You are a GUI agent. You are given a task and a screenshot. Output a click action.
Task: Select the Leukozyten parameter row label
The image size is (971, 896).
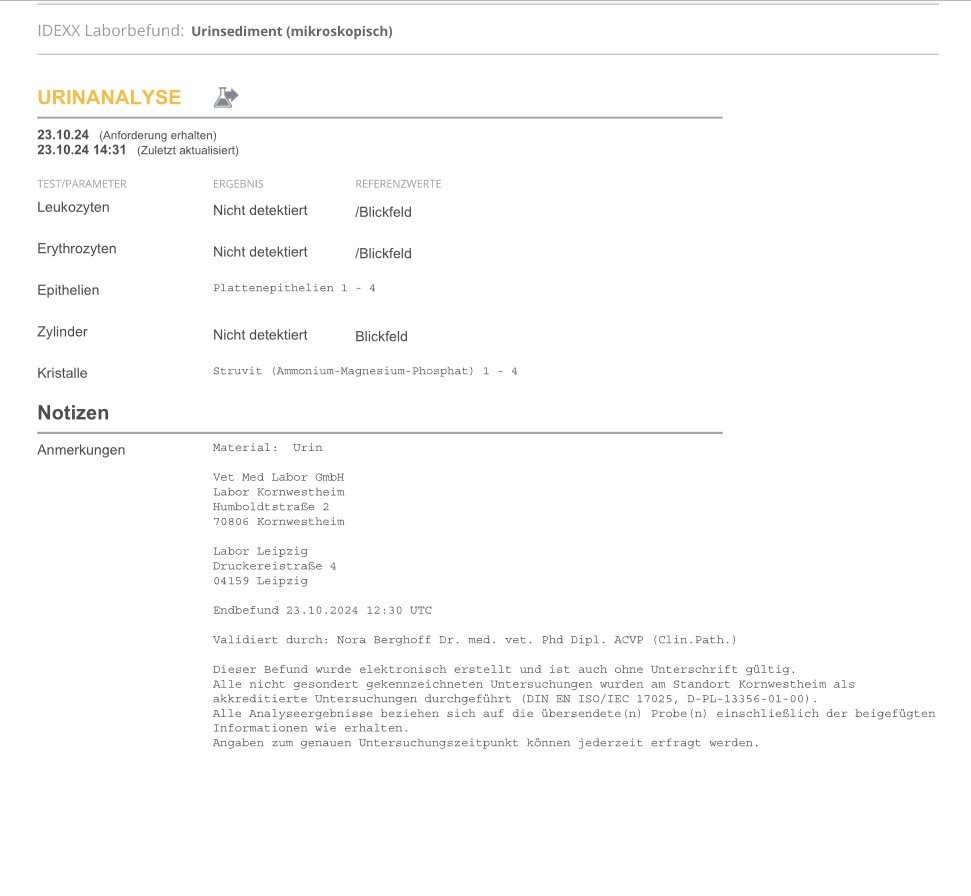click(x=73, y=207)
